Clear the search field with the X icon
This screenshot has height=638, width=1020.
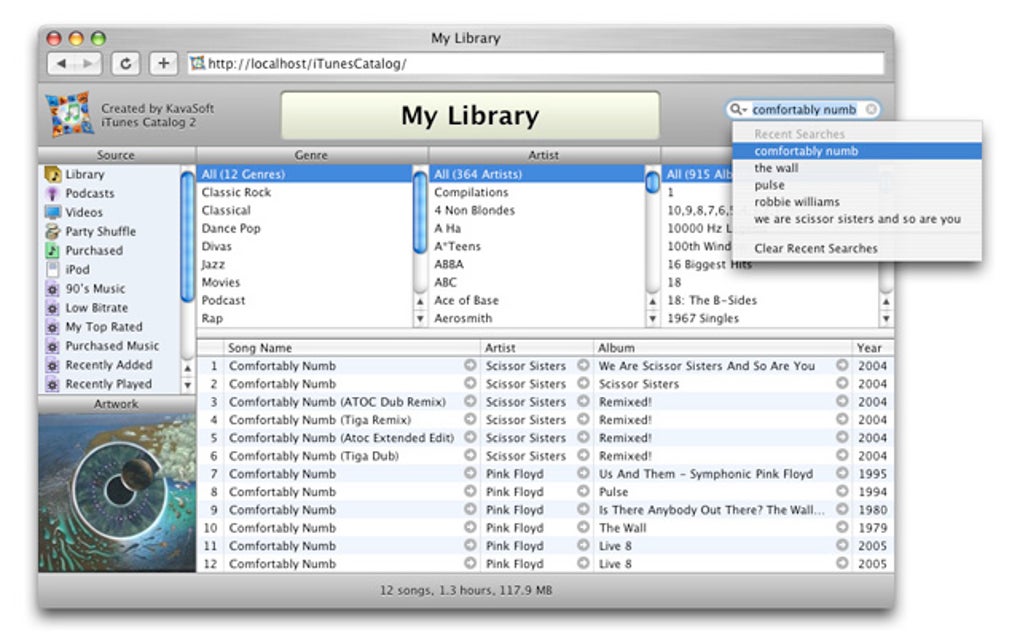click(x=871, y=109)
